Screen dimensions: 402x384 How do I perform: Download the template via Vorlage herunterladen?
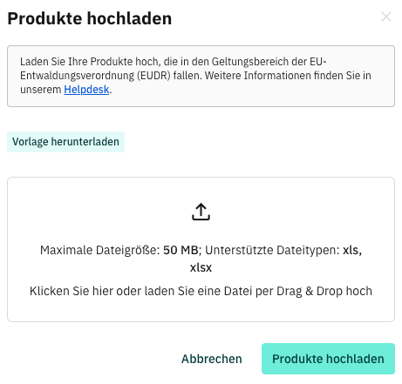click(66, 142)
